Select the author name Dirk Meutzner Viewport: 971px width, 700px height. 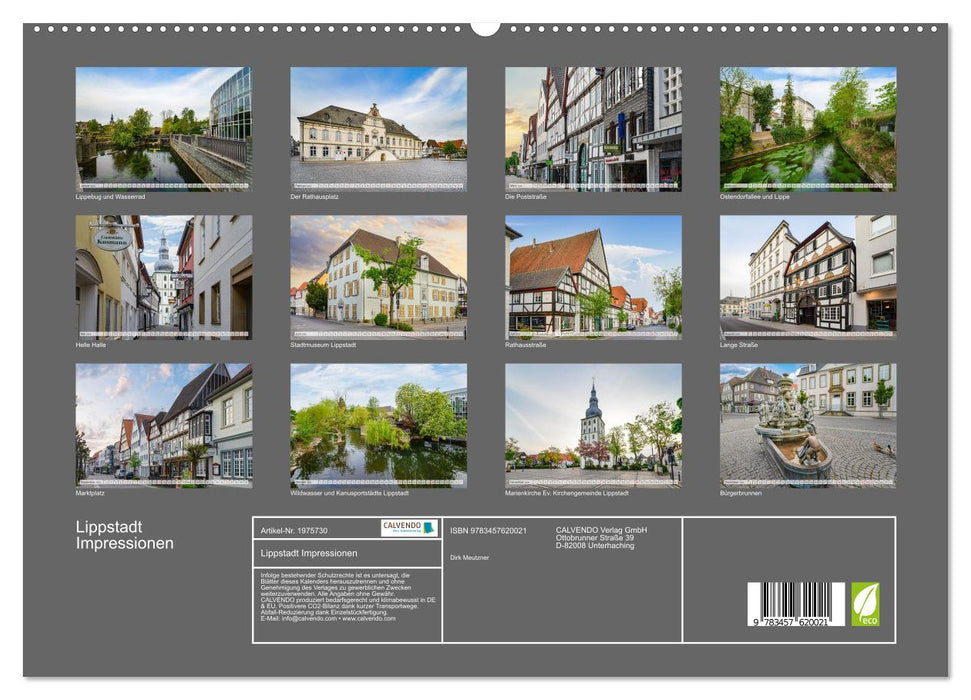point(471,557)
